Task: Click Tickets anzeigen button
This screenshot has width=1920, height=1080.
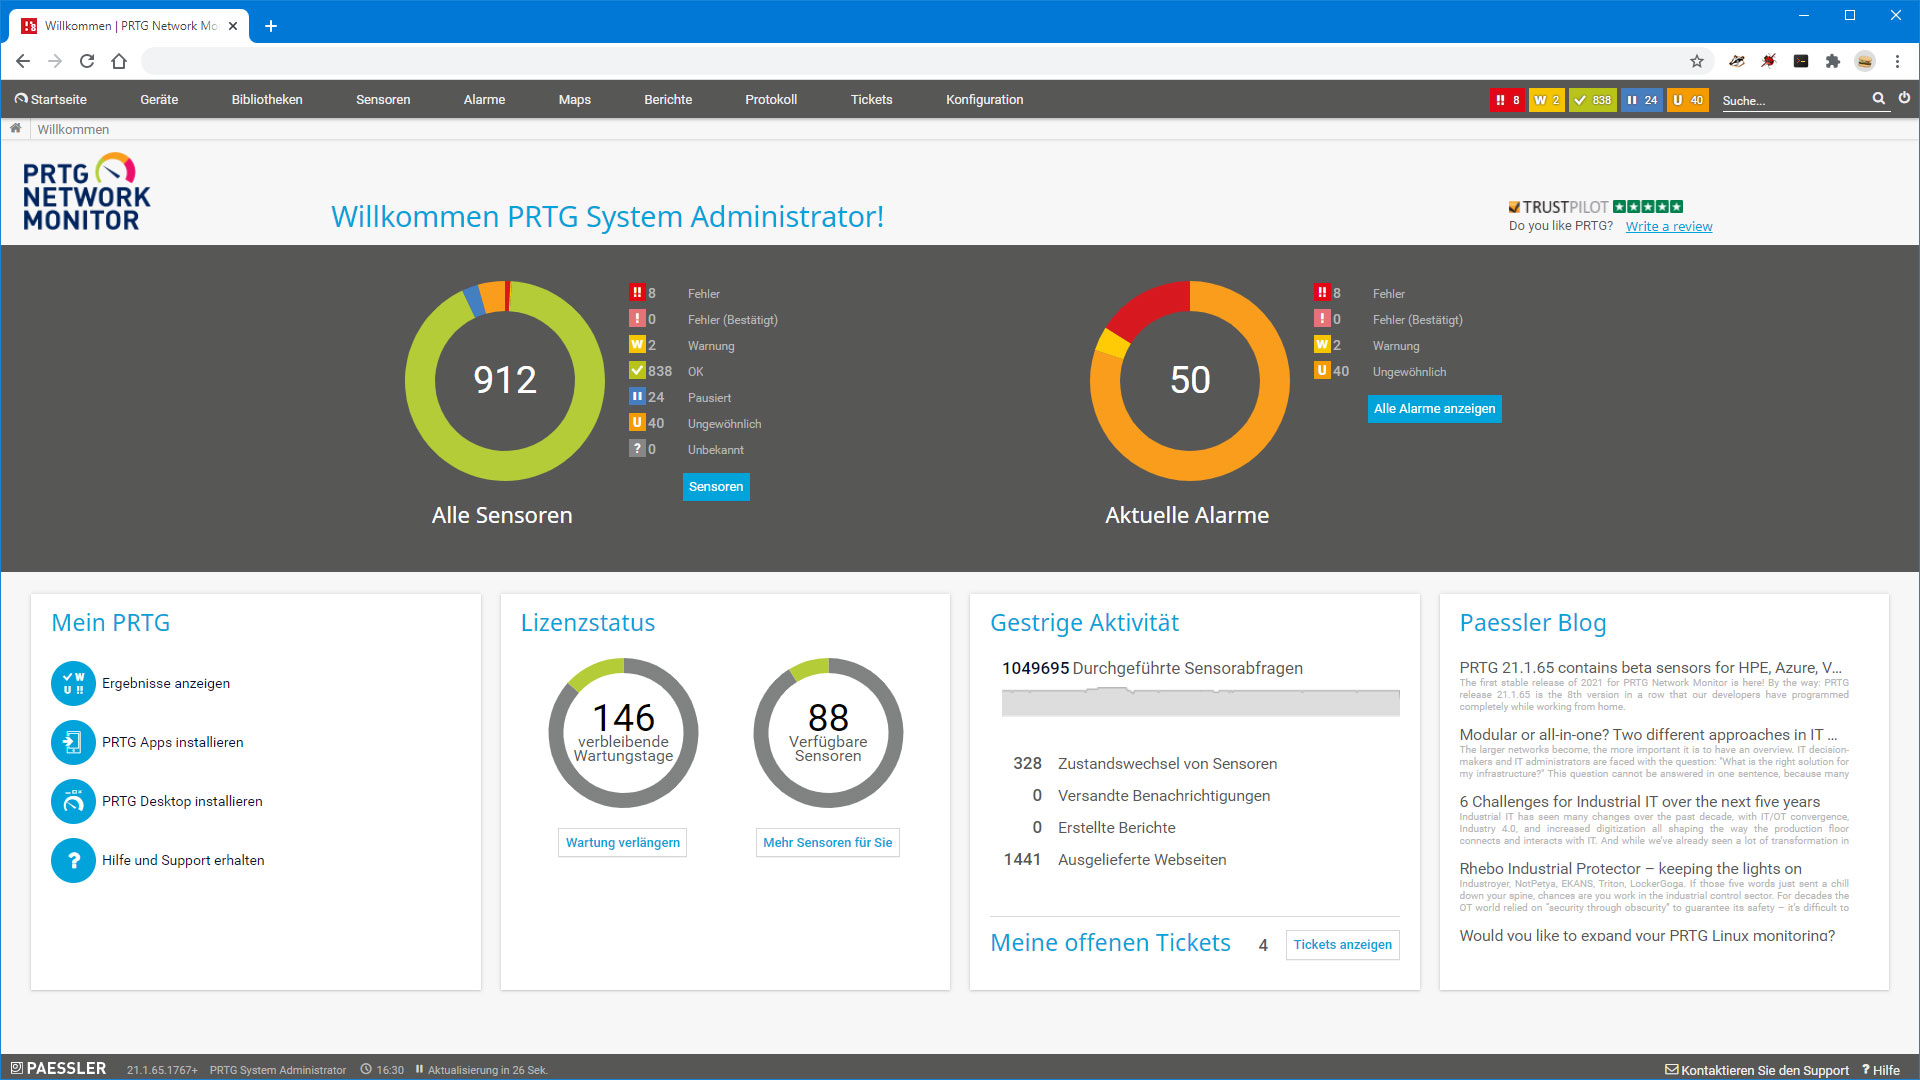Action: pyautogui.click(x=1342, y=945)
